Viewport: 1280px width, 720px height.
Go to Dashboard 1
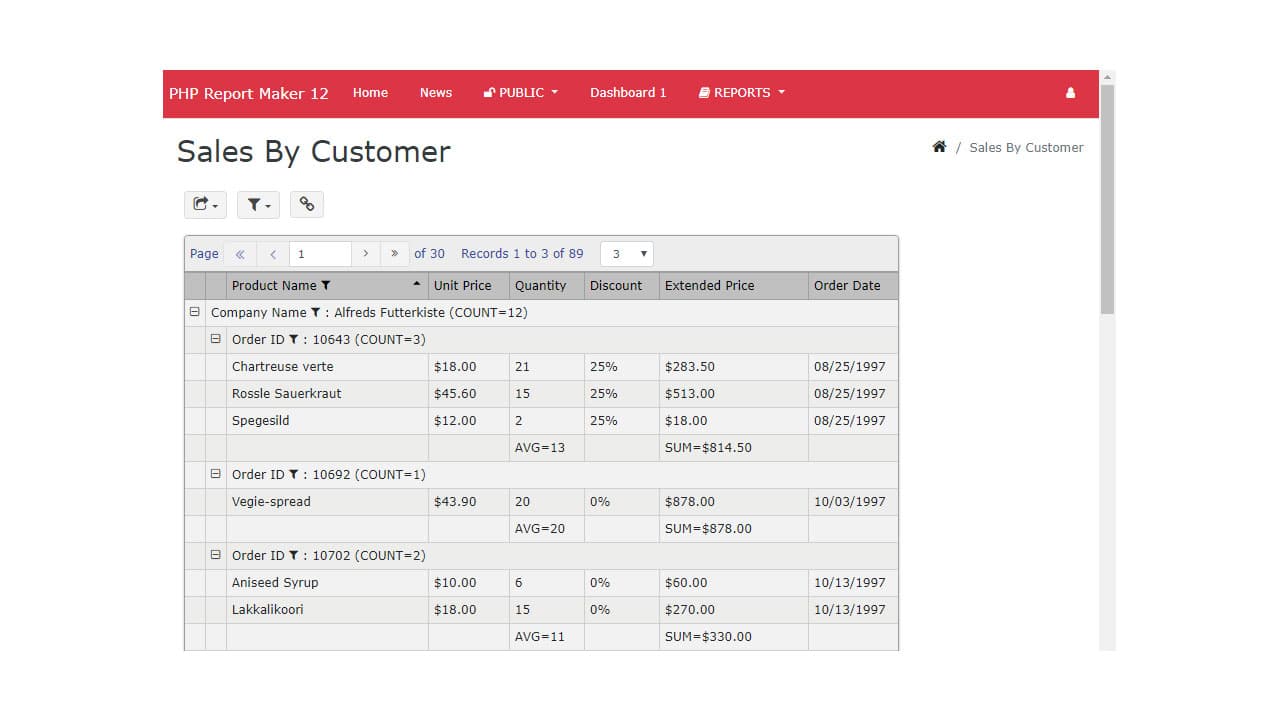[628, 92]
